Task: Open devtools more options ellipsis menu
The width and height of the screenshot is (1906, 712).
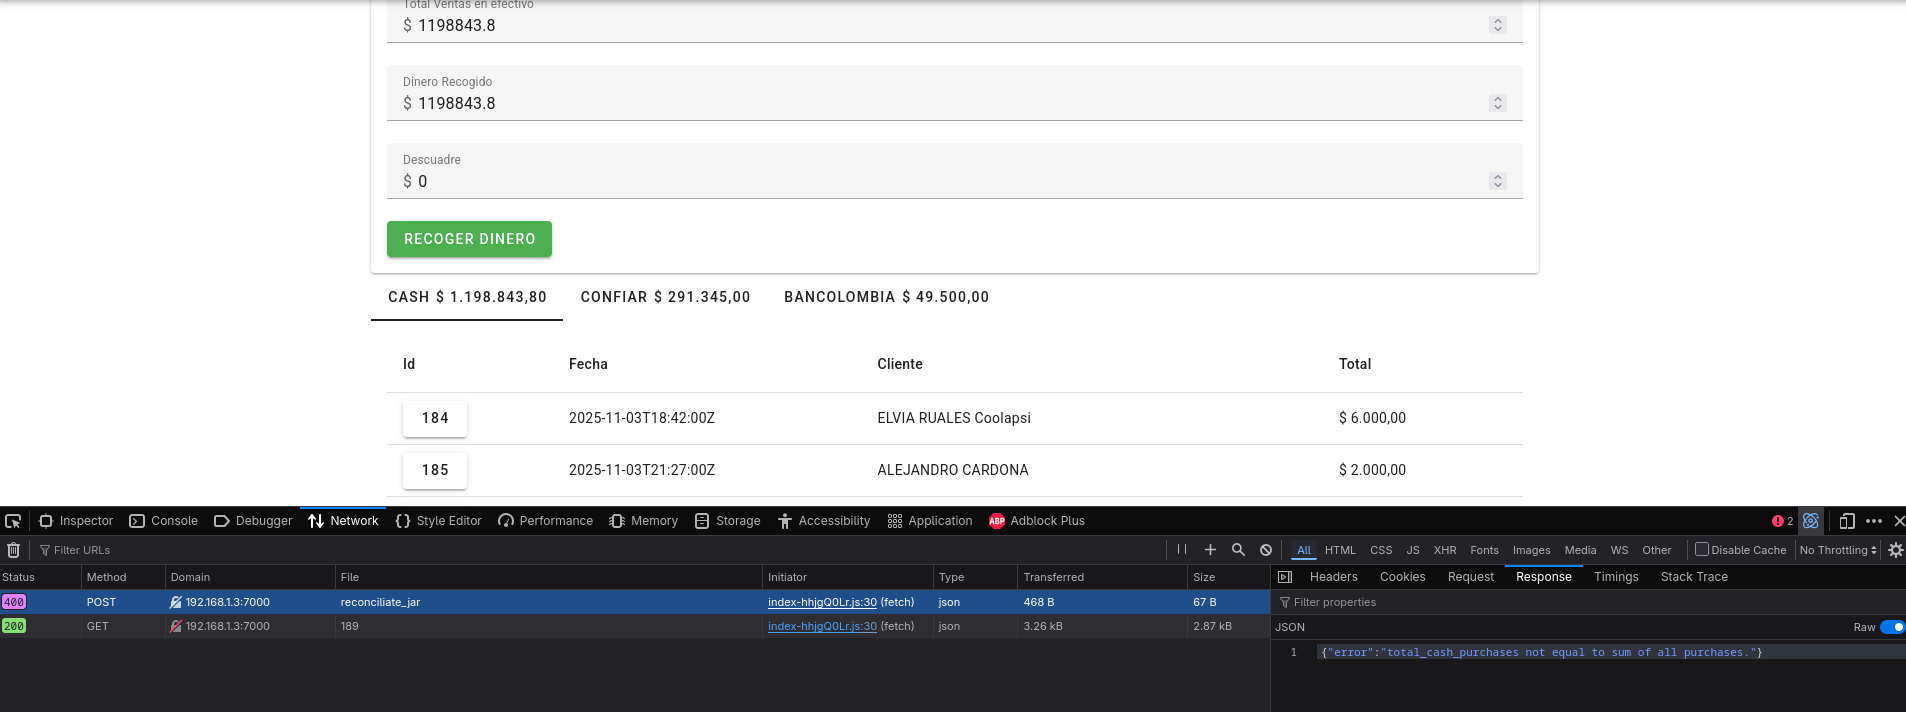Action: coord(1874,521)
